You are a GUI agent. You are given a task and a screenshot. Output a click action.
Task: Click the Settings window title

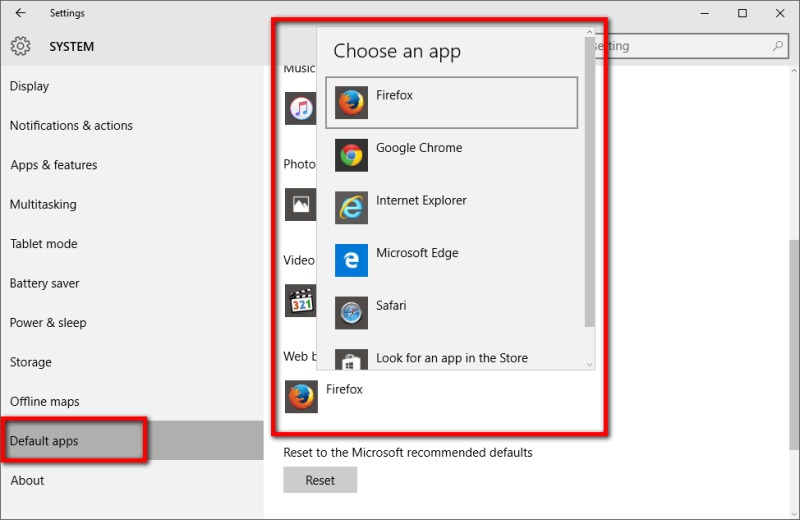point(67,13)
